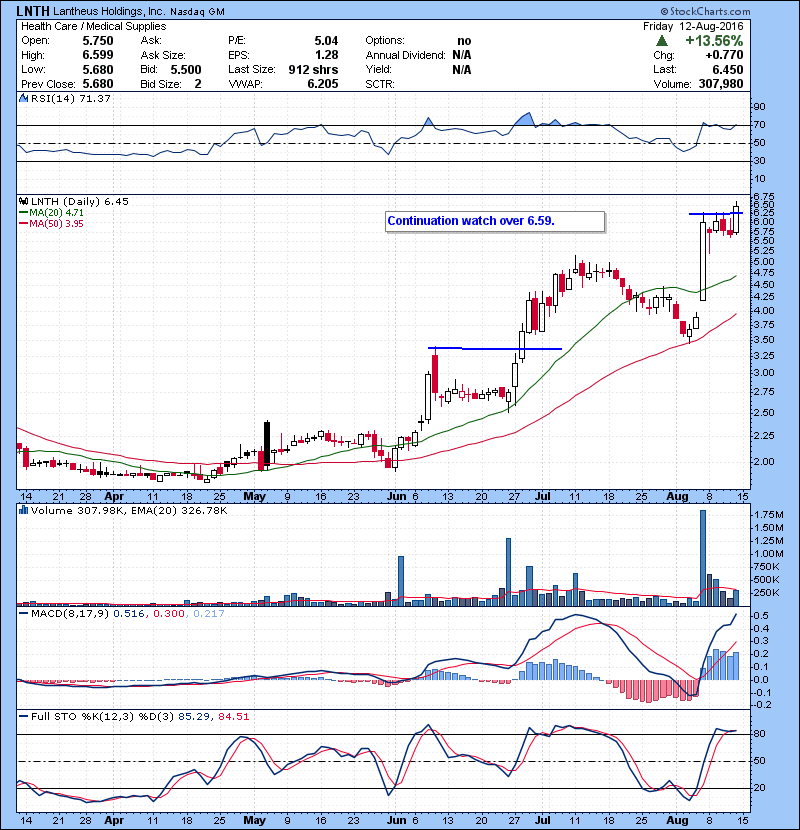
Task: Click the 'LNTH (Daily) 6.45' chart title
Action: [x=79, y=201]
